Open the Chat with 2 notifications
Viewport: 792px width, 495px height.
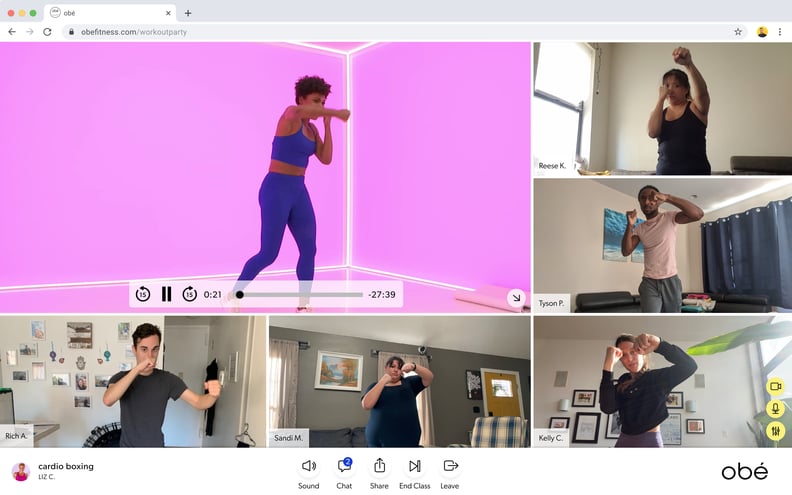tap(344, 473)
